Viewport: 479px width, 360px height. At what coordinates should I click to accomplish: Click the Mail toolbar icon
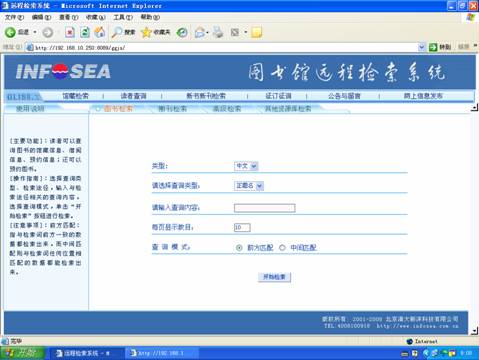[x=200, y=32]
